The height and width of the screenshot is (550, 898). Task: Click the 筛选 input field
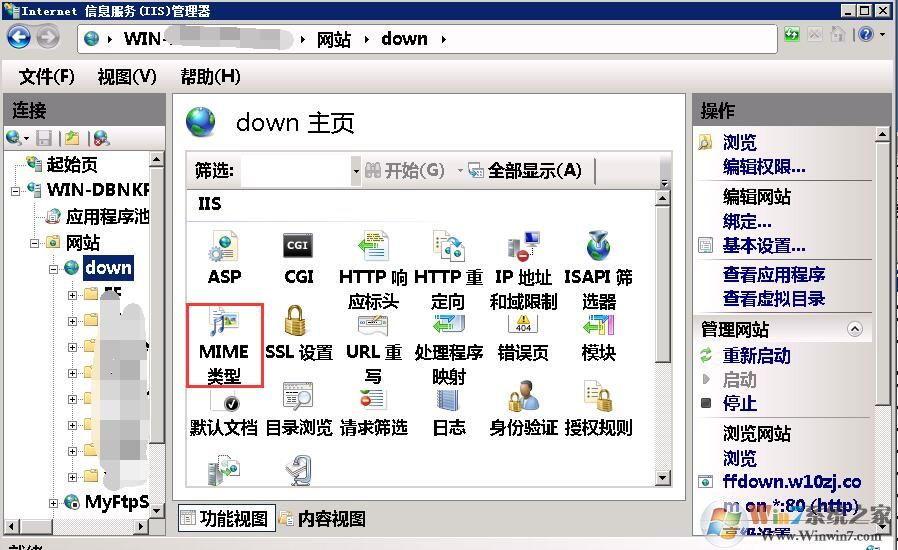[296, 171]
